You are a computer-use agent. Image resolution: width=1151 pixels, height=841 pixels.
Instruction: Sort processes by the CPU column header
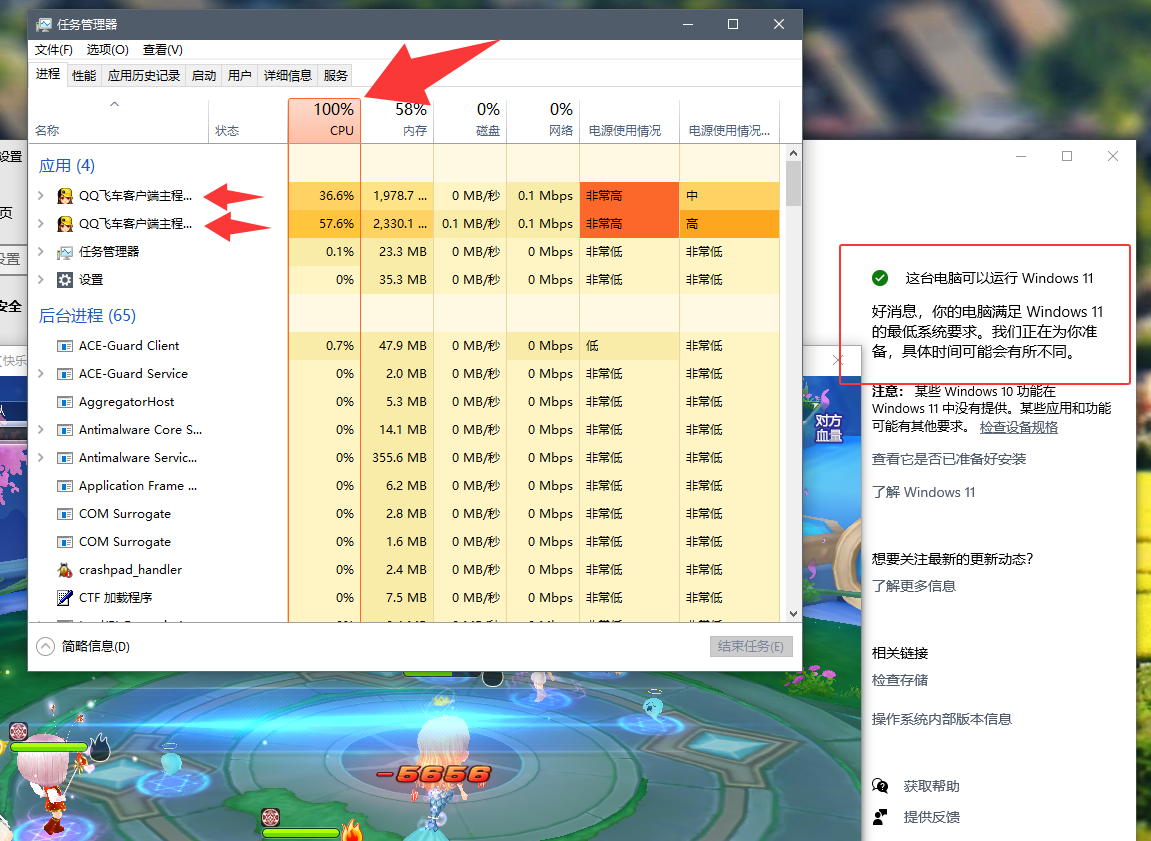(x=324, y=120)
